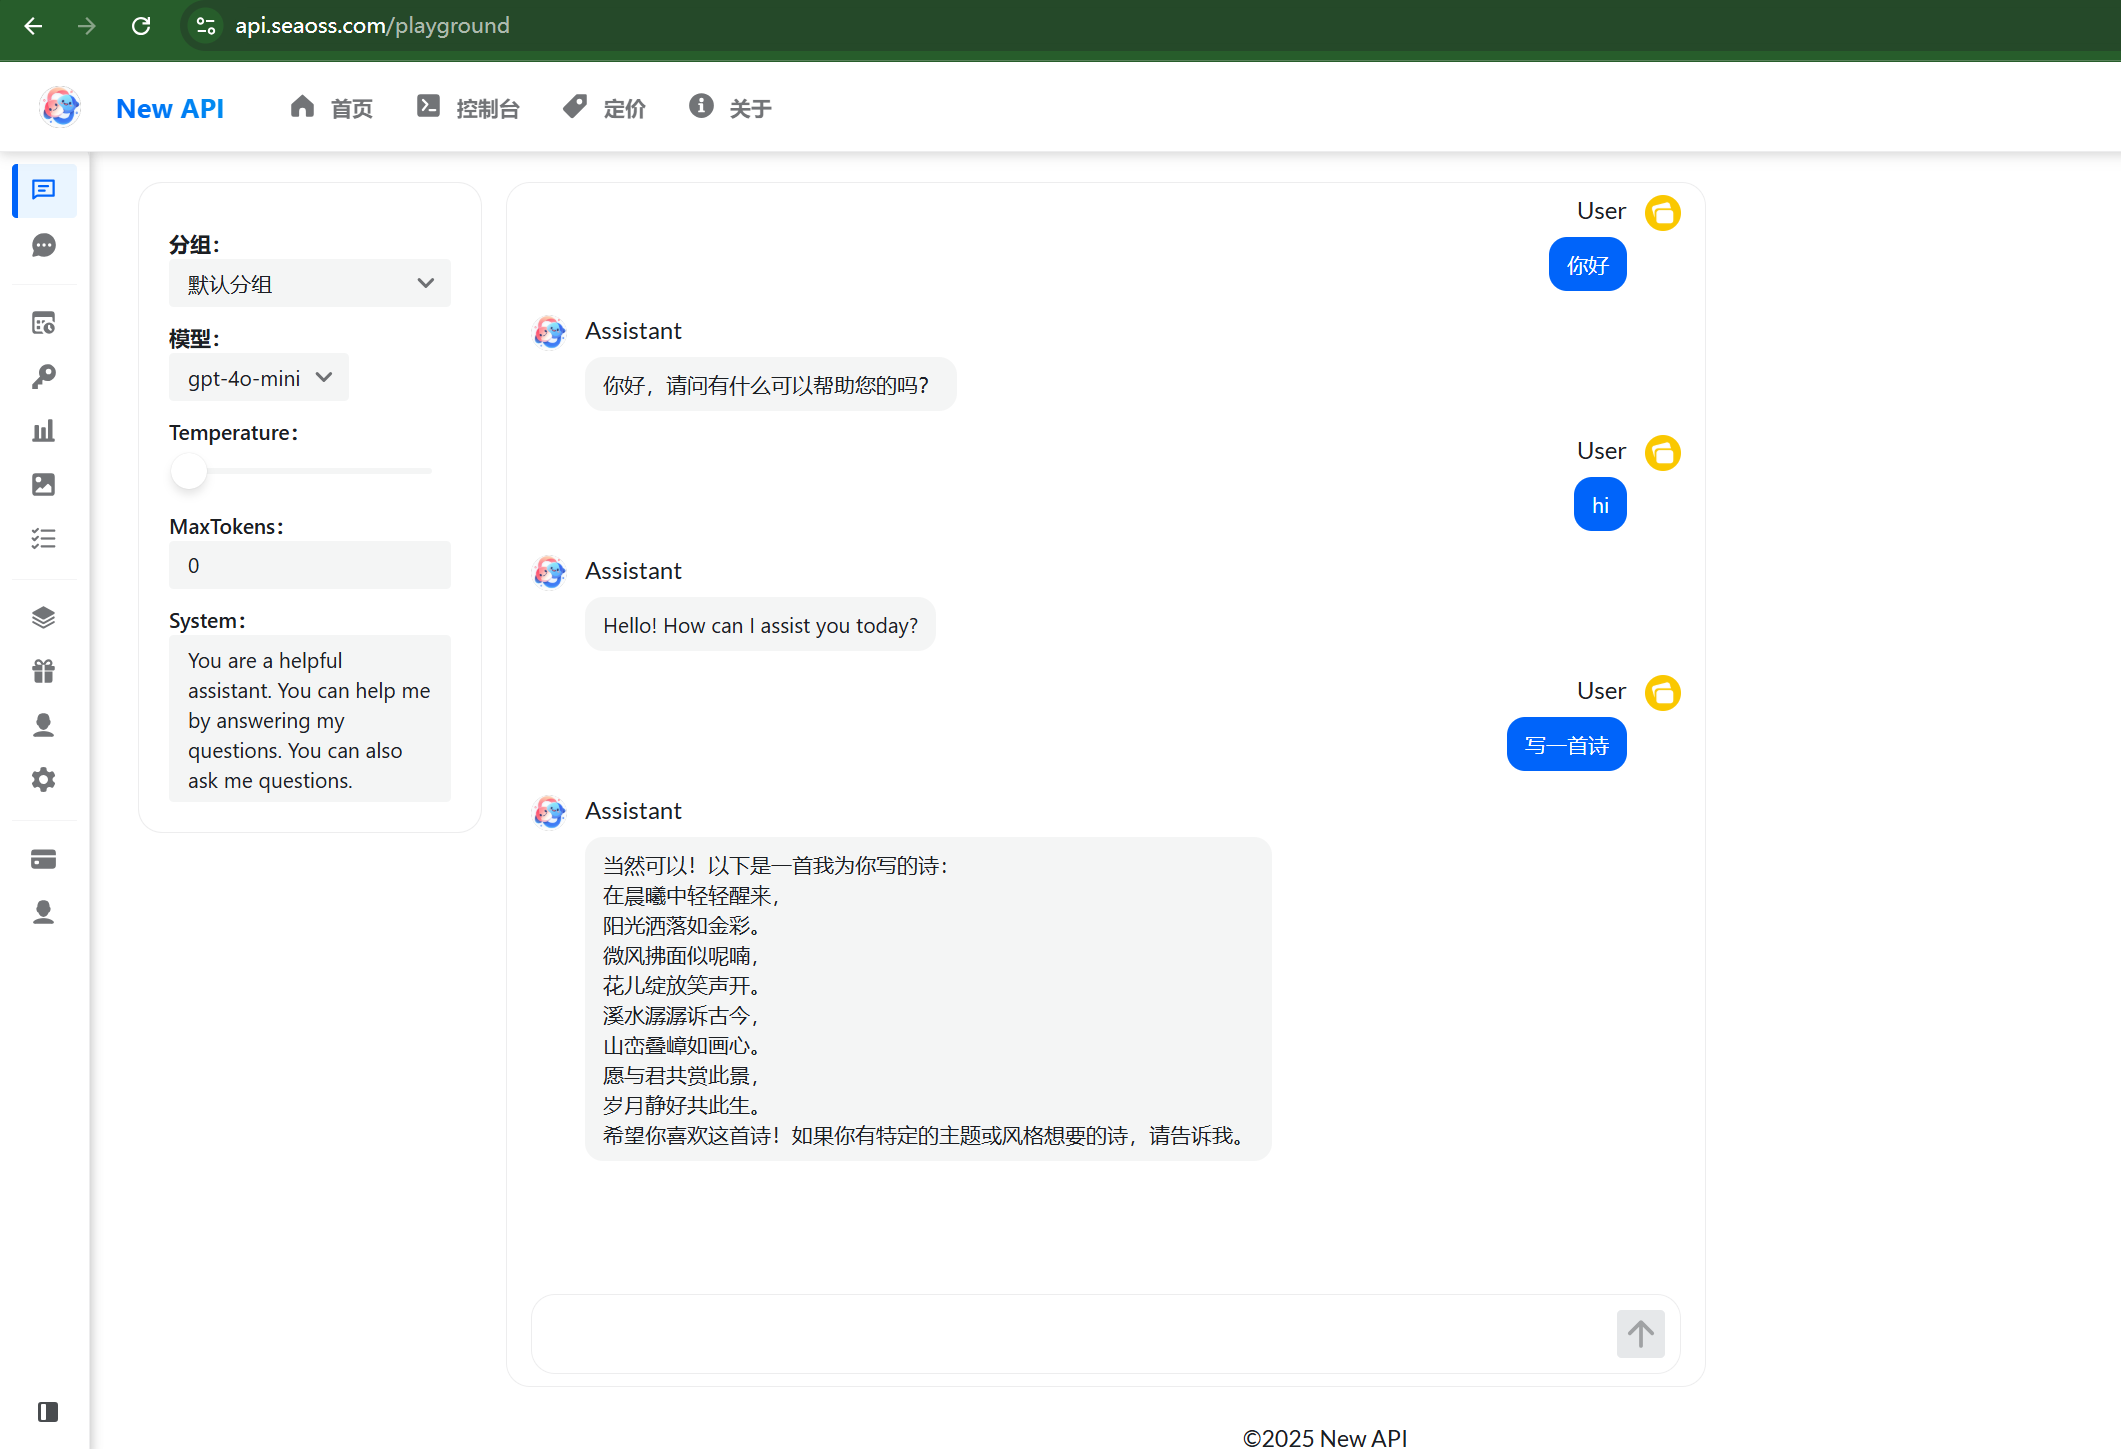Open the key token management icon
The image size is (2121, 1449).
click(44, 377)
